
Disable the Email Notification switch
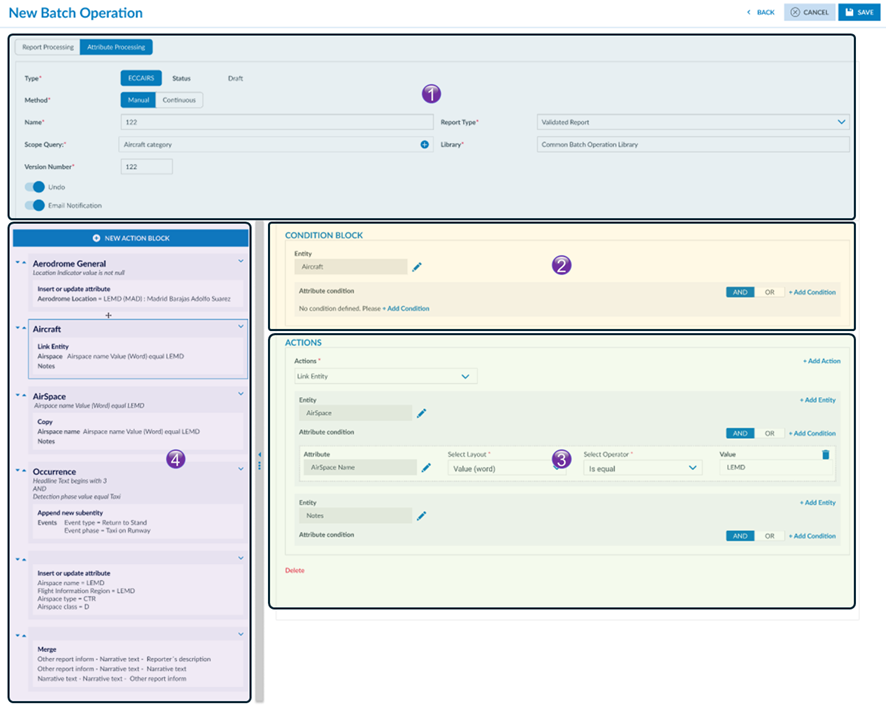35,206
